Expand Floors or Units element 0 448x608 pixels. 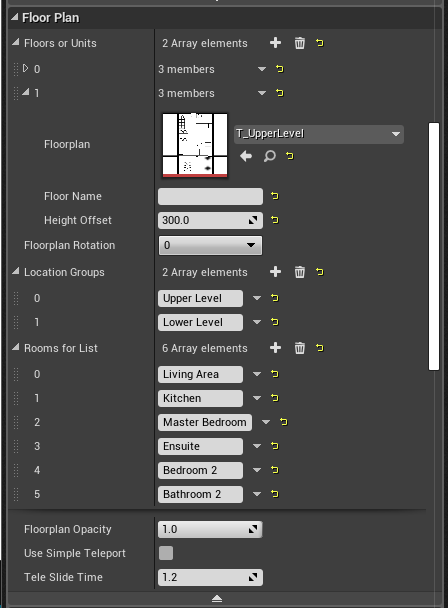pos(26,69)
